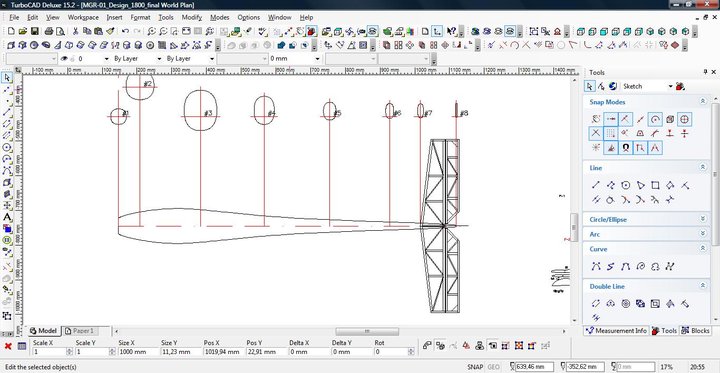
Task: Select the Circle tool in left toolbar
Action: [x=7, y=147]
